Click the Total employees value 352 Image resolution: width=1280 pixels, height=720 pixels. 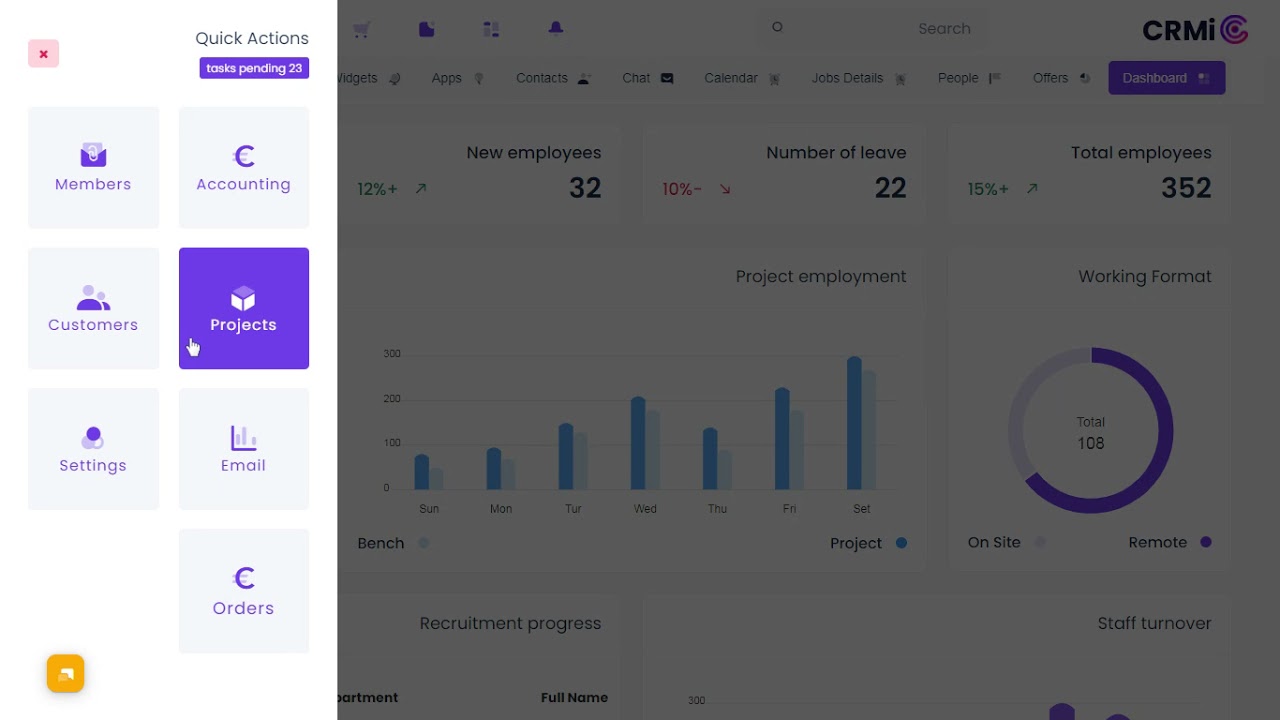(1186, 188)
